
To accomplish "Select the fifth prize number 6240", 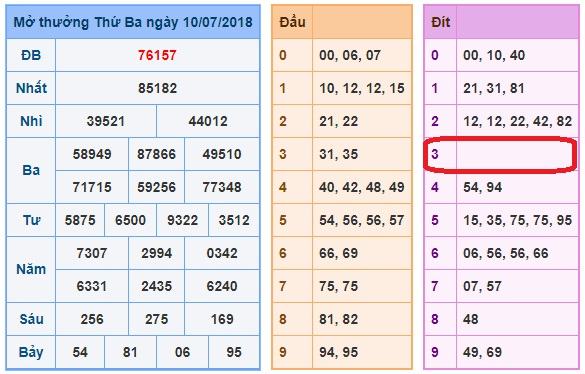I will point(222,286).
